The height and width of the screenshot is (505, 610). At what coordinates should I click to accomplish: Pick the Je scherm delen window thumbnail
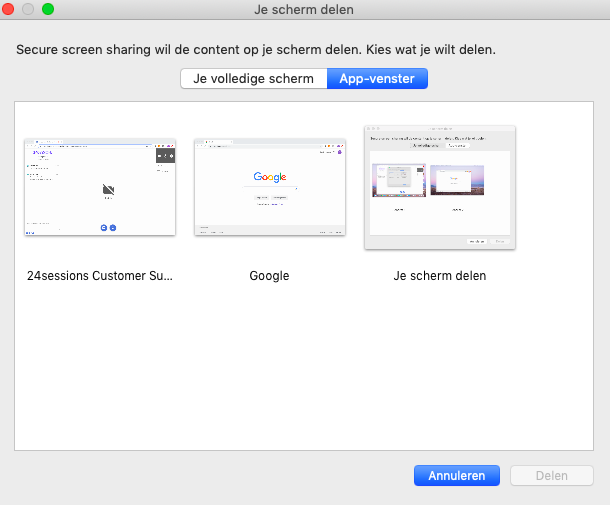[440, 187]
